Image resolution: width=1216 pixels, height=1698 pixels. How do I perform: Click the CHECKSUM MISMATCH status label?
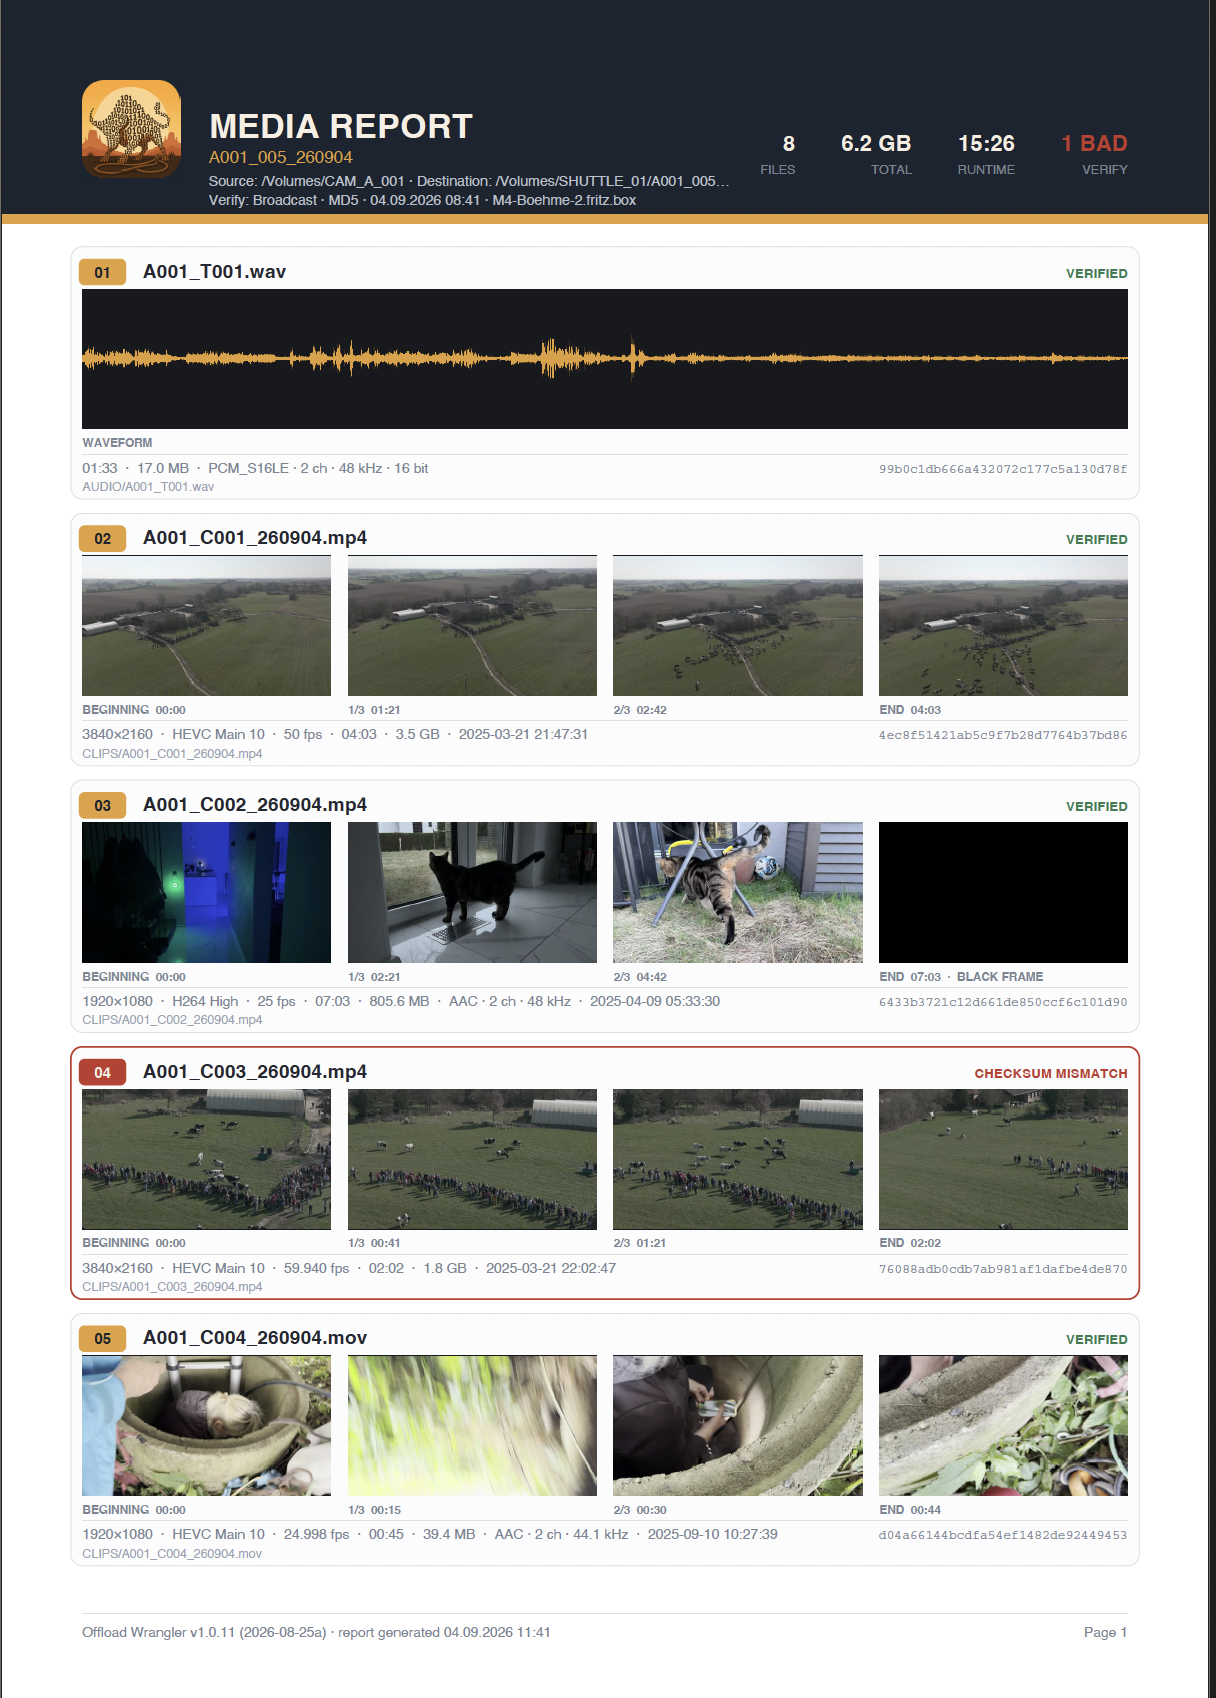coord(1051,1073)
